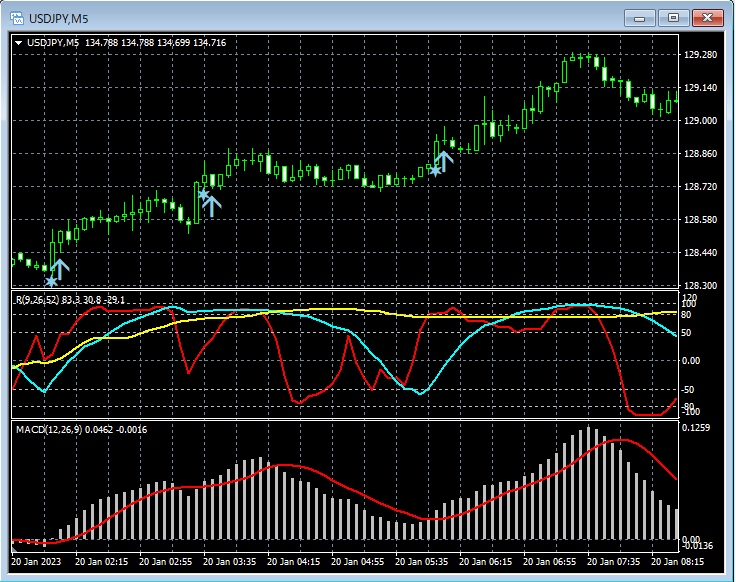Click the 128.580 price level on the scale
The height and width of the screenshot is (582, 736).
click(700, 220)
